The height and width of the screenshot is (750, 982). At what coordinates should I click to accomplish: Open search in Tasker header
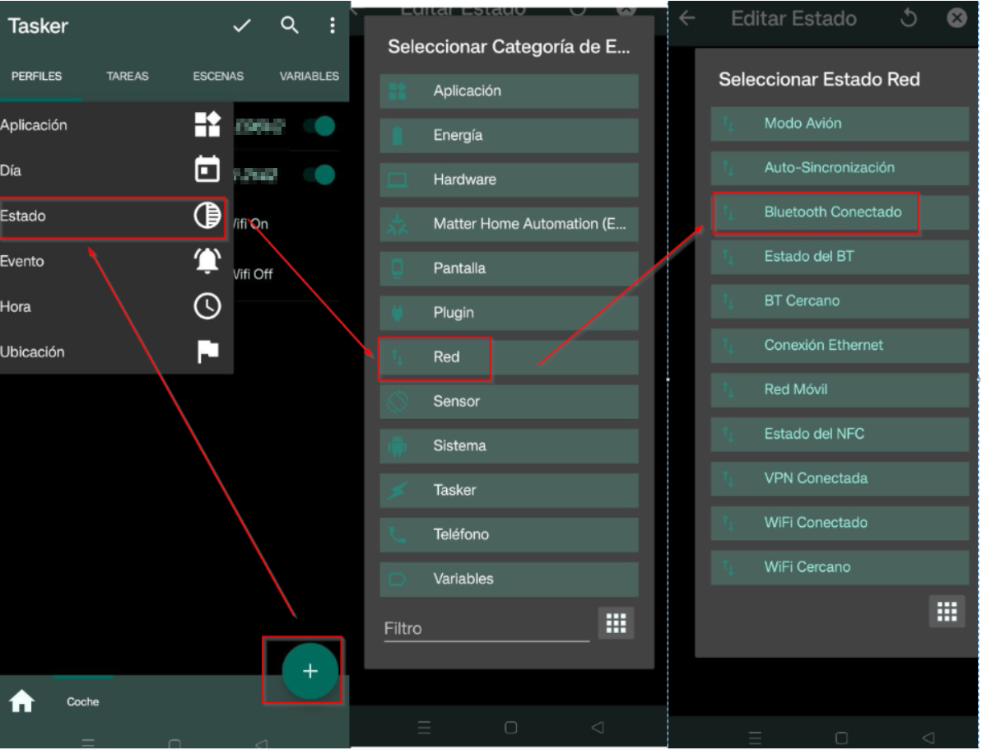coord(289,25)
